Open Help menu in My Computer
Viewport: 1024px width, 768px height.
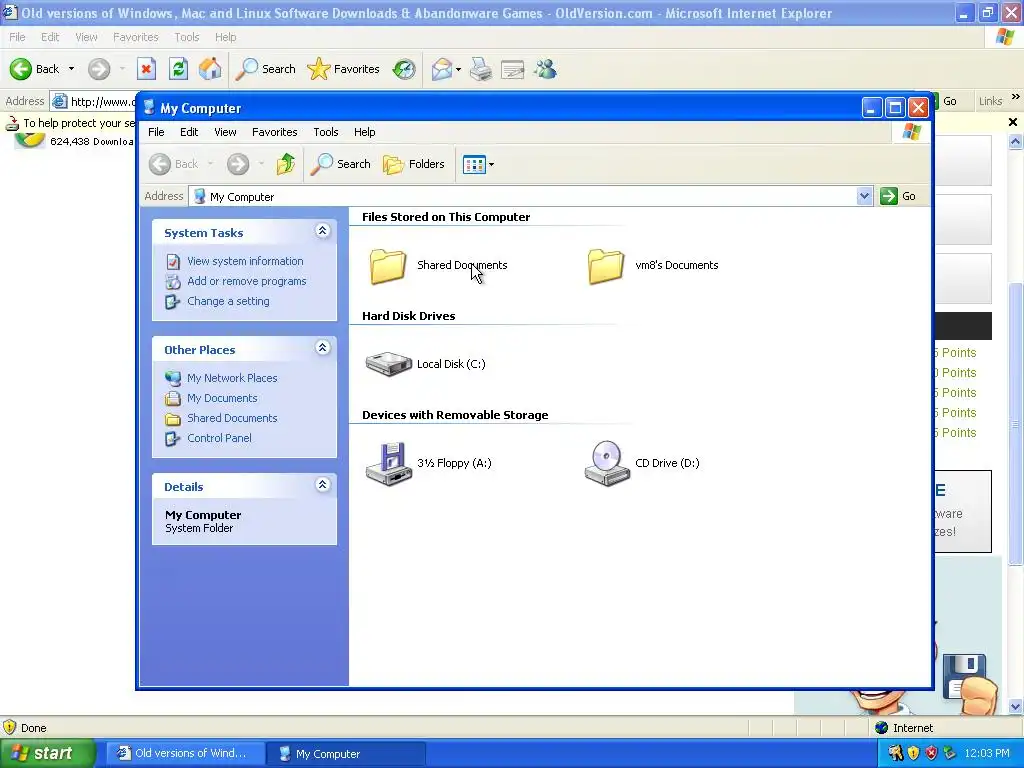[364, 132]
